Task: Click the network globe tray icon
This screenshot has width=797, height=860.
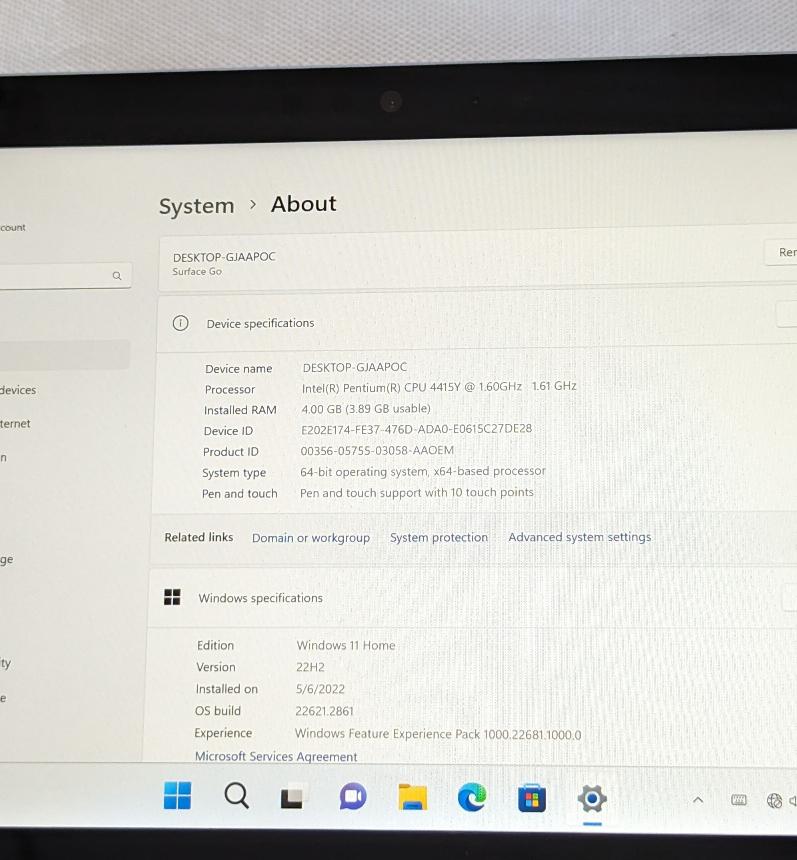Action: [773, 800]
